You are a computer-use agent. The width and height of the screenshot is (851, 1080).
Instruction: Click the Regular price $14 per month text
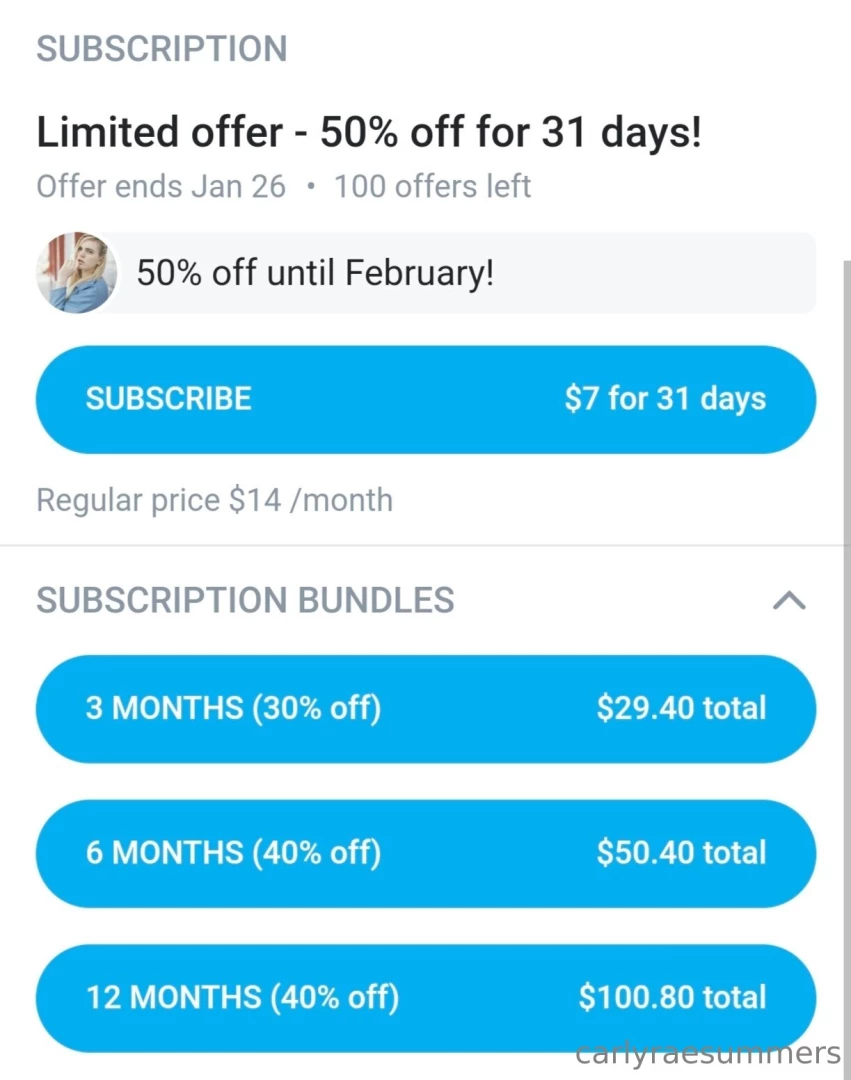click(214, 500)
